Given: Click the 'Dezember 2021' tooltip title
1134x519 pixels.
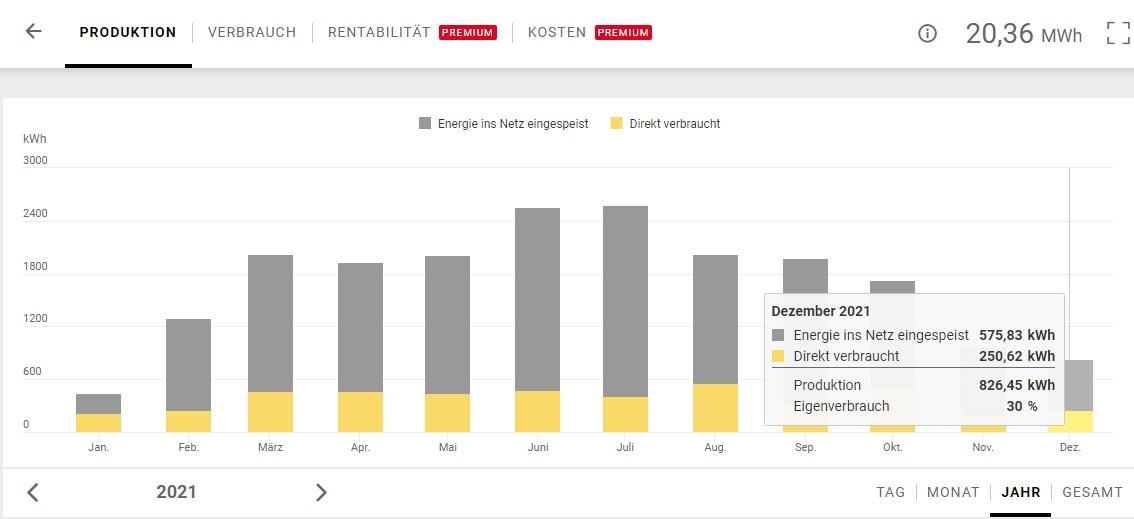Looking at the screenshot, I should pos(821,312).
